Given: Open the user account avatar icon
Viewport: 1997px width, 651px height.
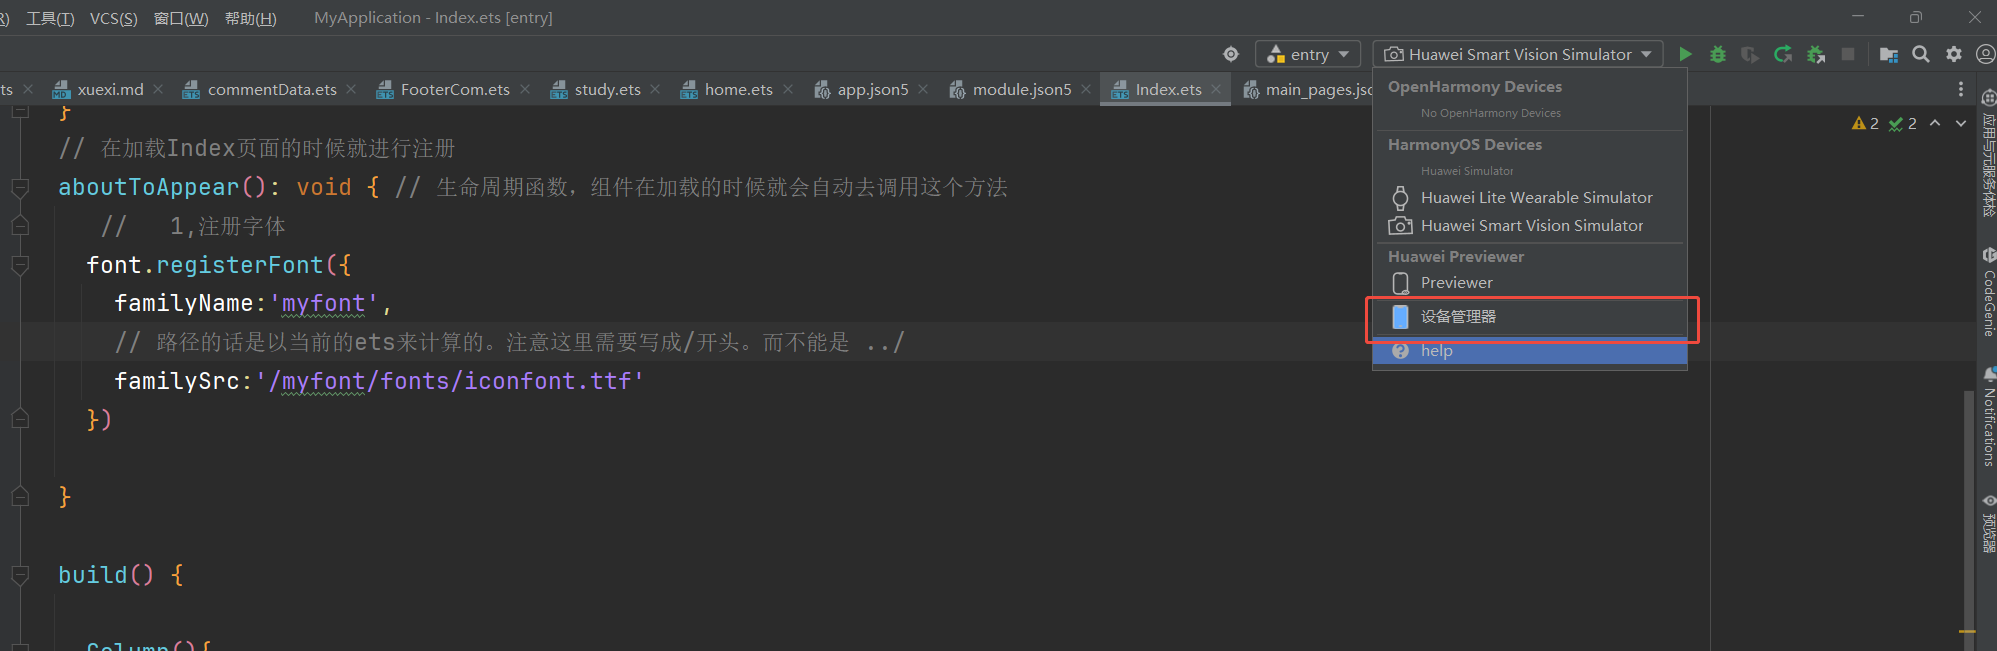Looking at the screenshot, I should (1986, 54).
